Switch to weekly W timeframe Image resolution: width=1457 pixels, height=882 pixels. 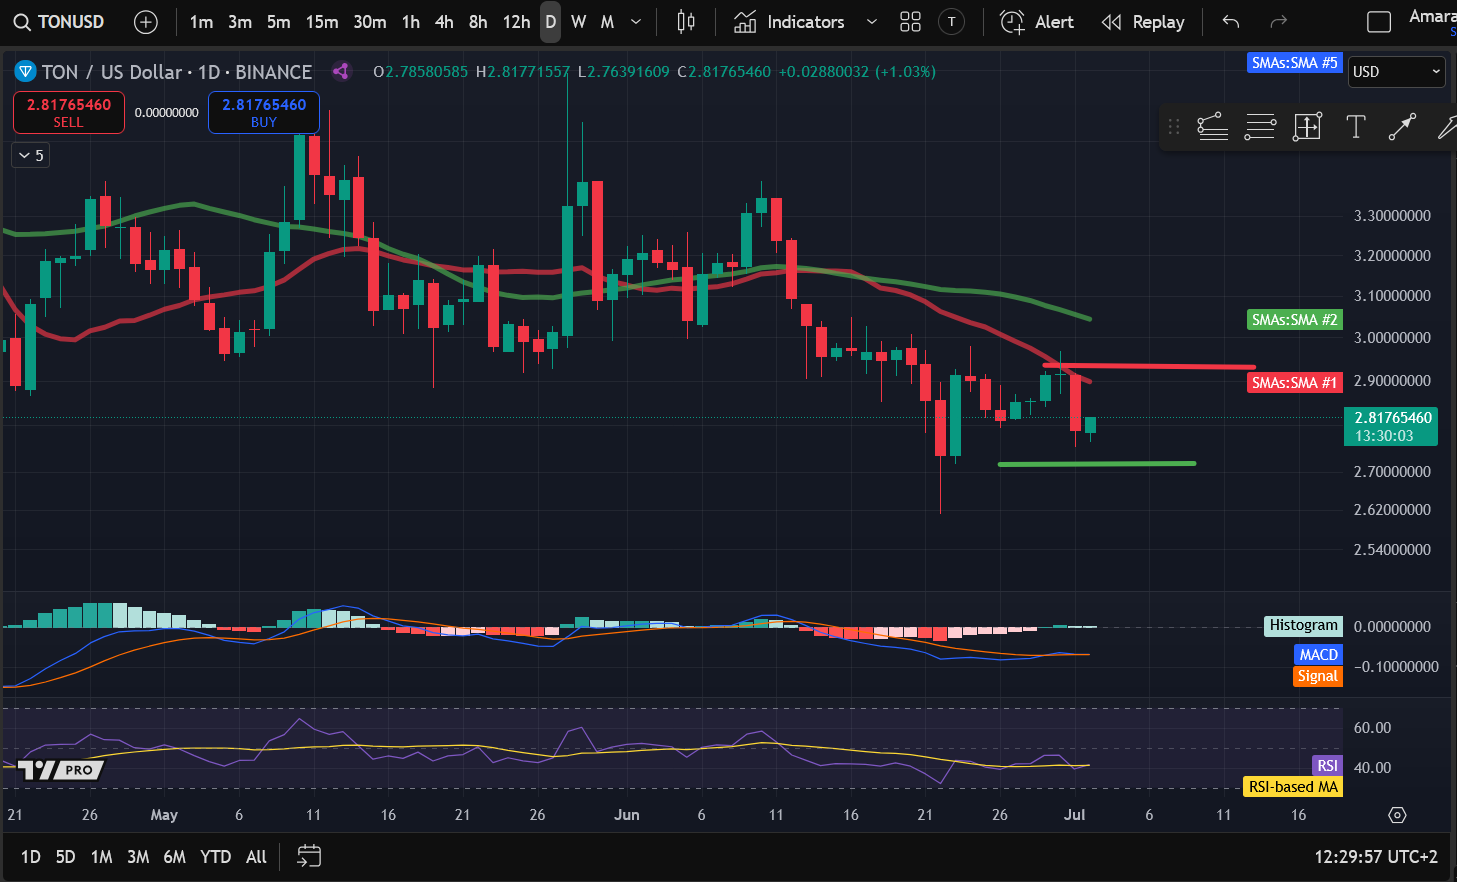579,22
